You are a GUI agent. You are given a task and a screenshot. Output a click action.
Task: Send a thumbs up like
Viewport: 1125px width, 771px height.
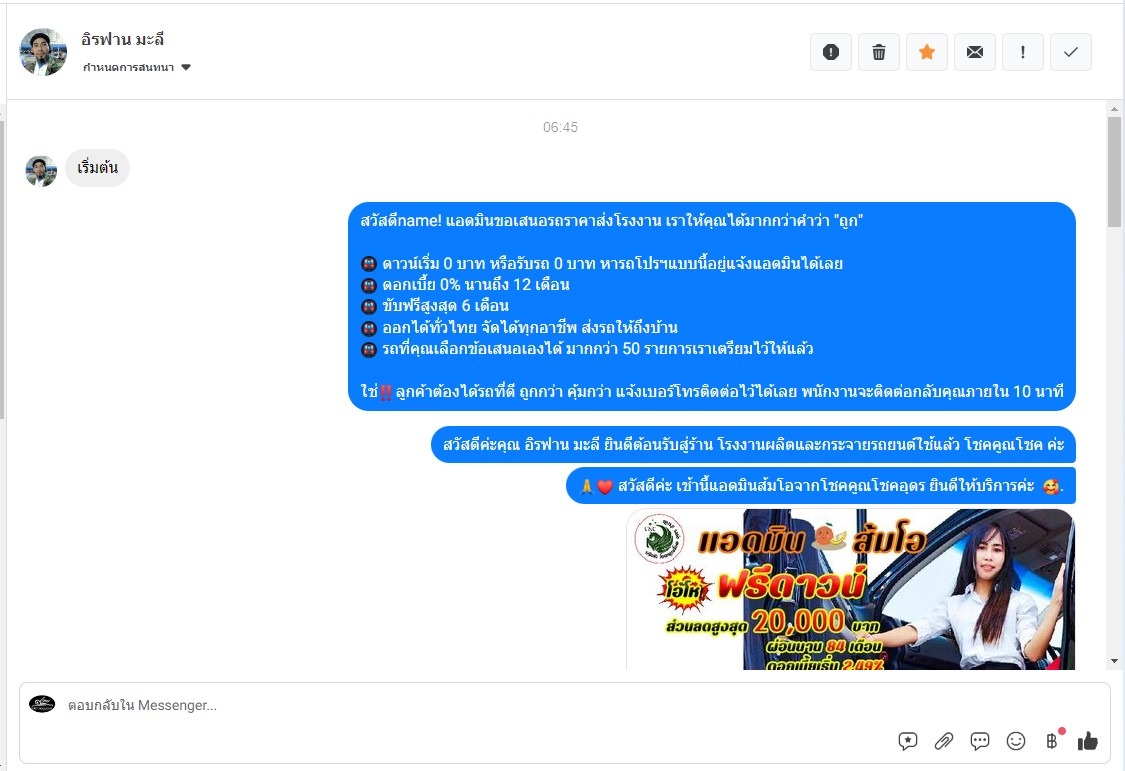[1088, 741]
